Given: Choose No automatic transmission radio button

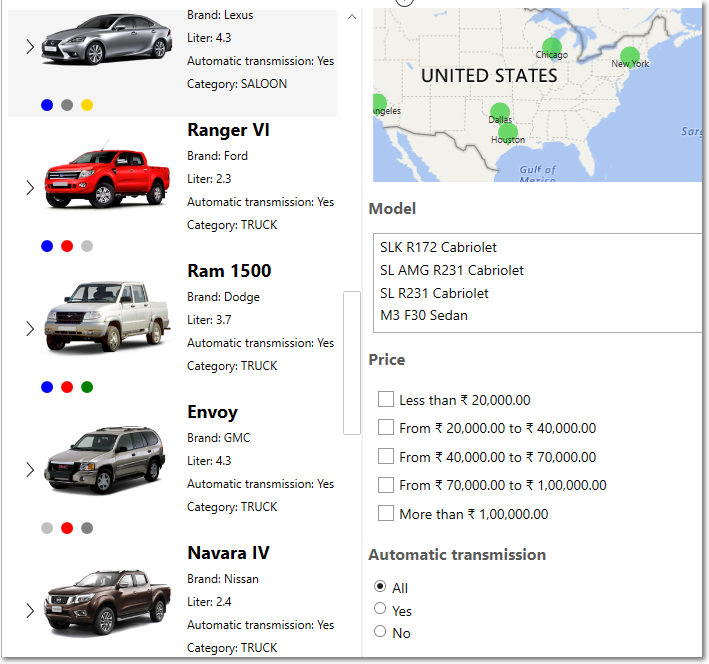Looking at the screenshot, I should pos(380,632).
